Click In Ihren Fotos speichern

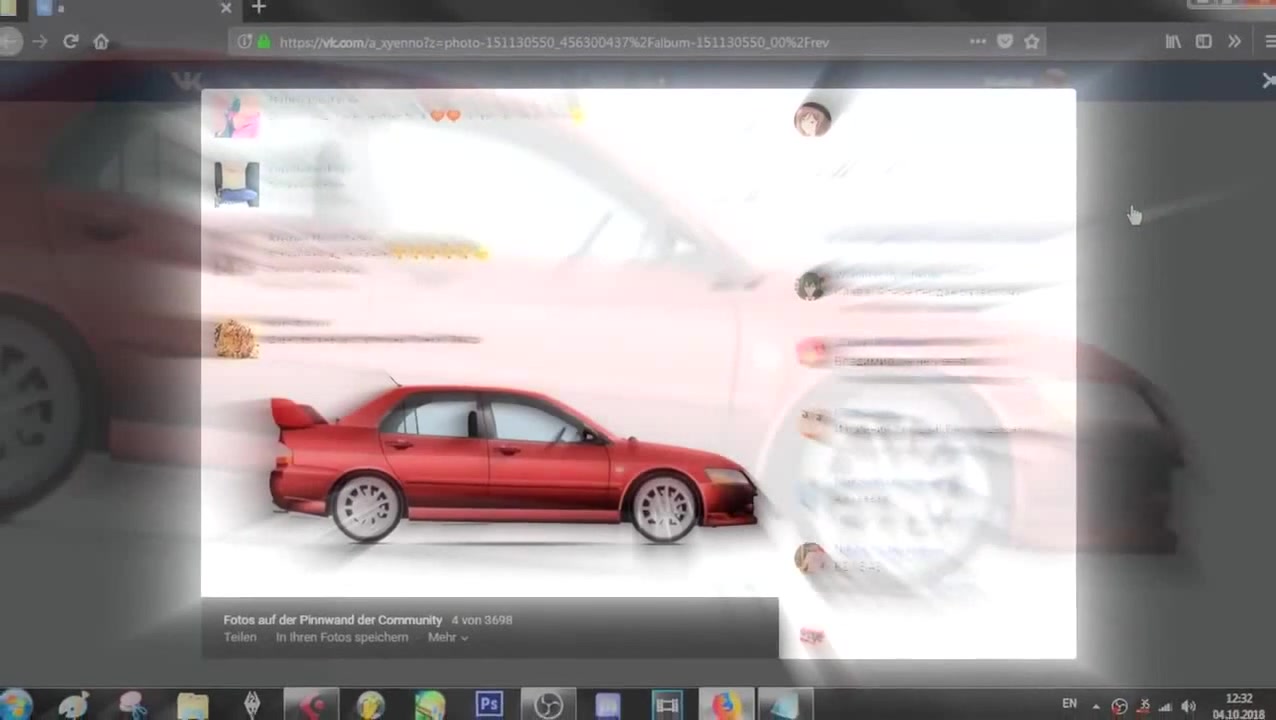tap(341, 638)
